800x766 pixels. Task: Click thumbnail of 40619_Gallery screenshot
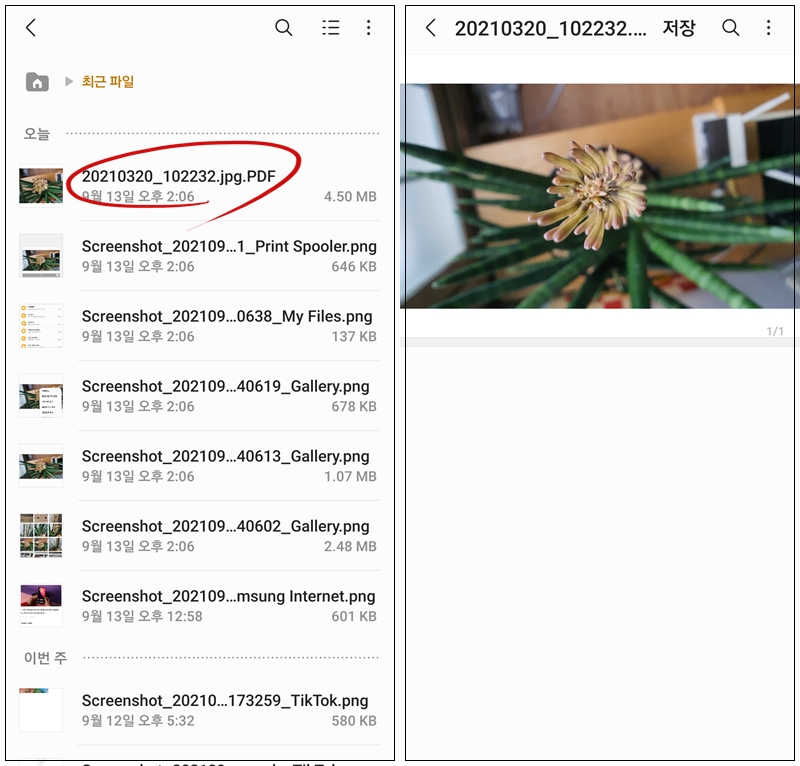(41, 396)
